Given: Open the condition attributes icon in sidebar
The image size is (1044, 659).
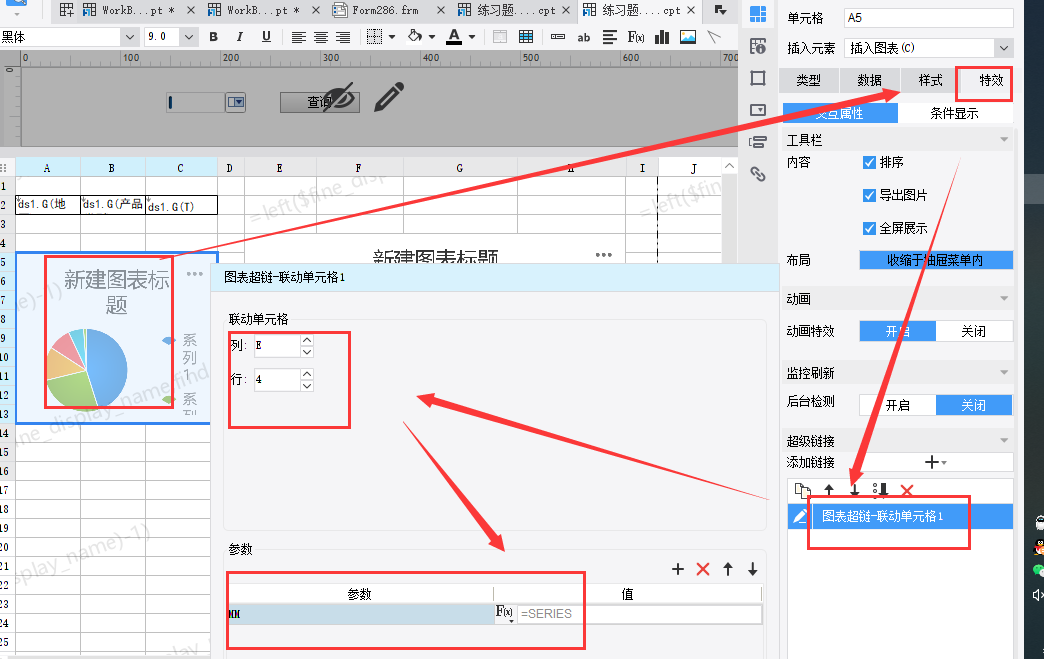Looking at the screenshot, I should coord(758,142).
